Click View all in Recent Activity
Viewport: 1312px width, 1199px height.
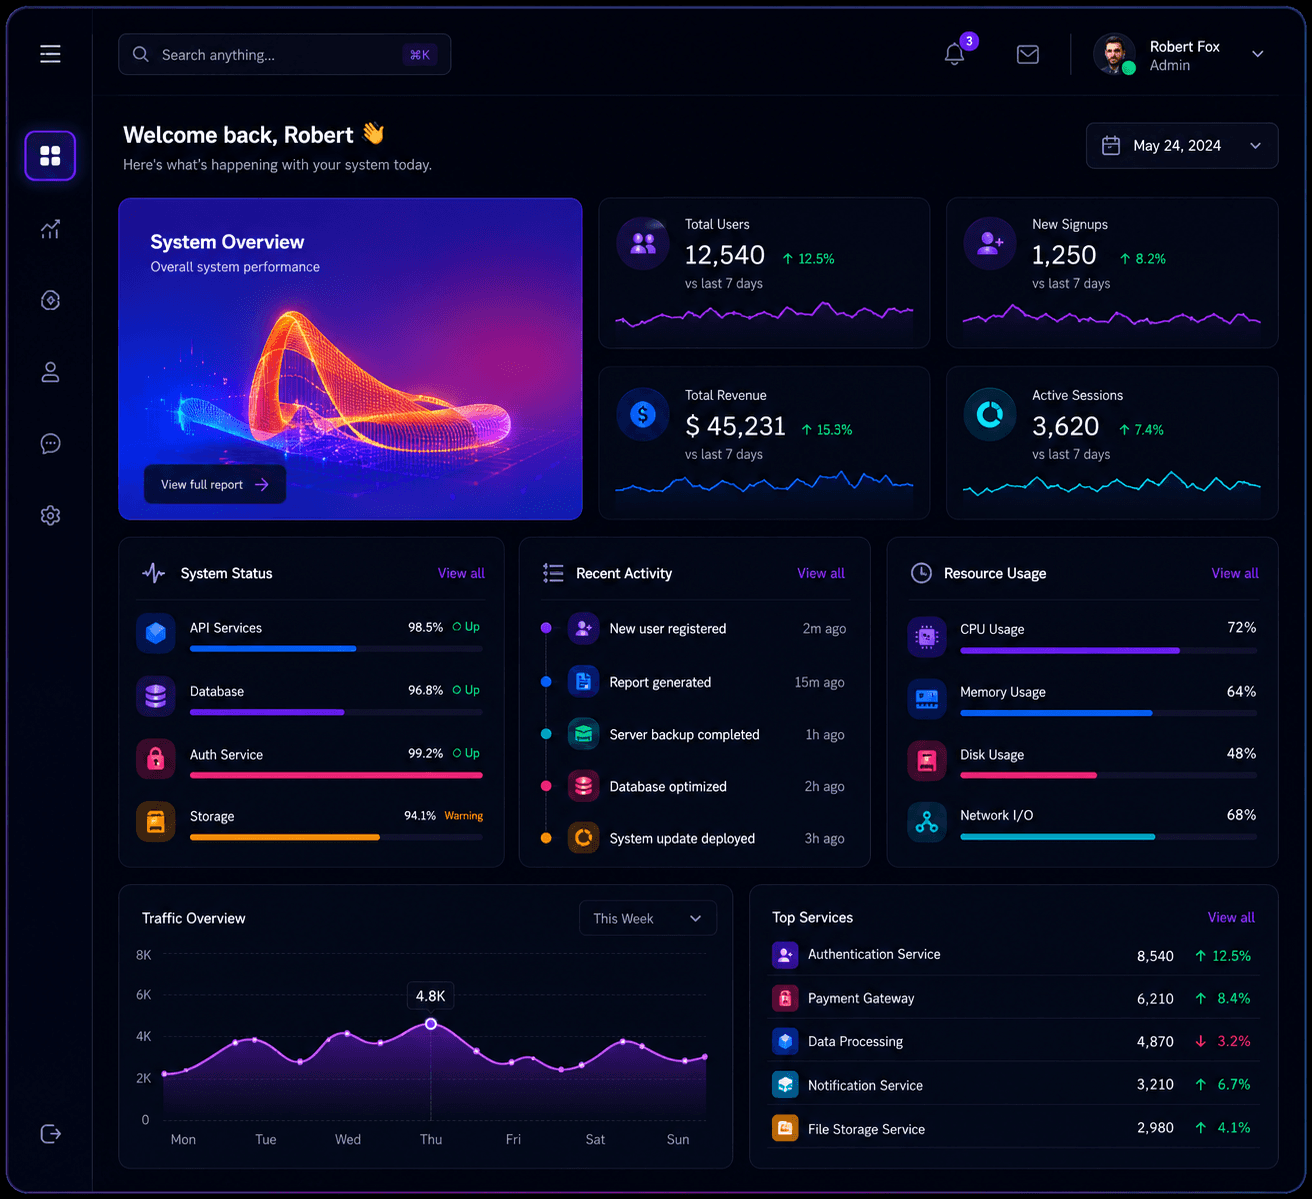821,573
